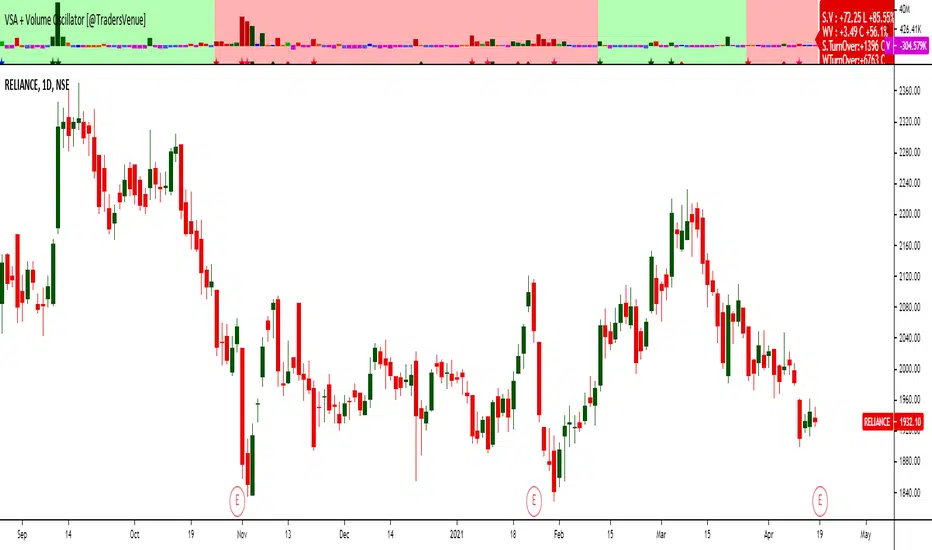Click the S.V : +72.25 L indicator readout
932x550 pixels.
(858, 18)
